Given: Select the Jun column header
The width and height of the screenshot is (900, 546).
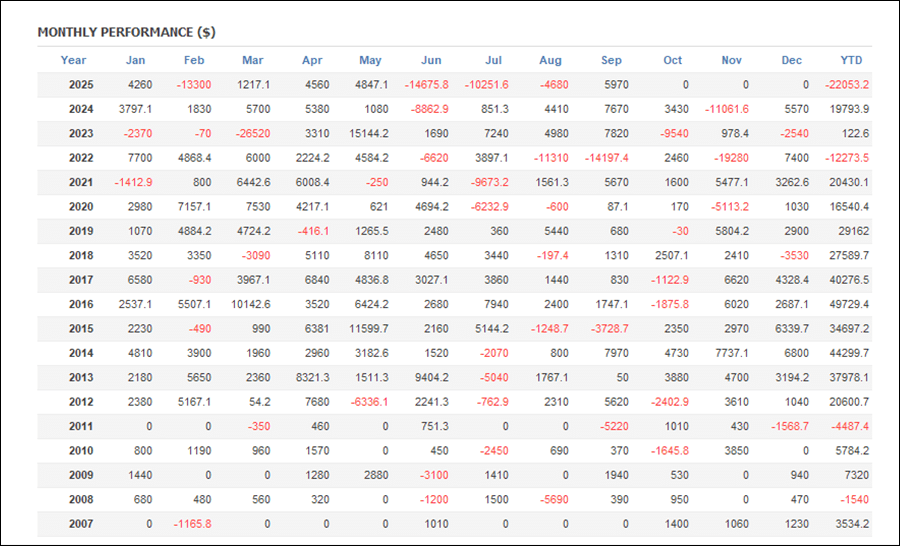Looking at the screenshot, I should point(431,60).
